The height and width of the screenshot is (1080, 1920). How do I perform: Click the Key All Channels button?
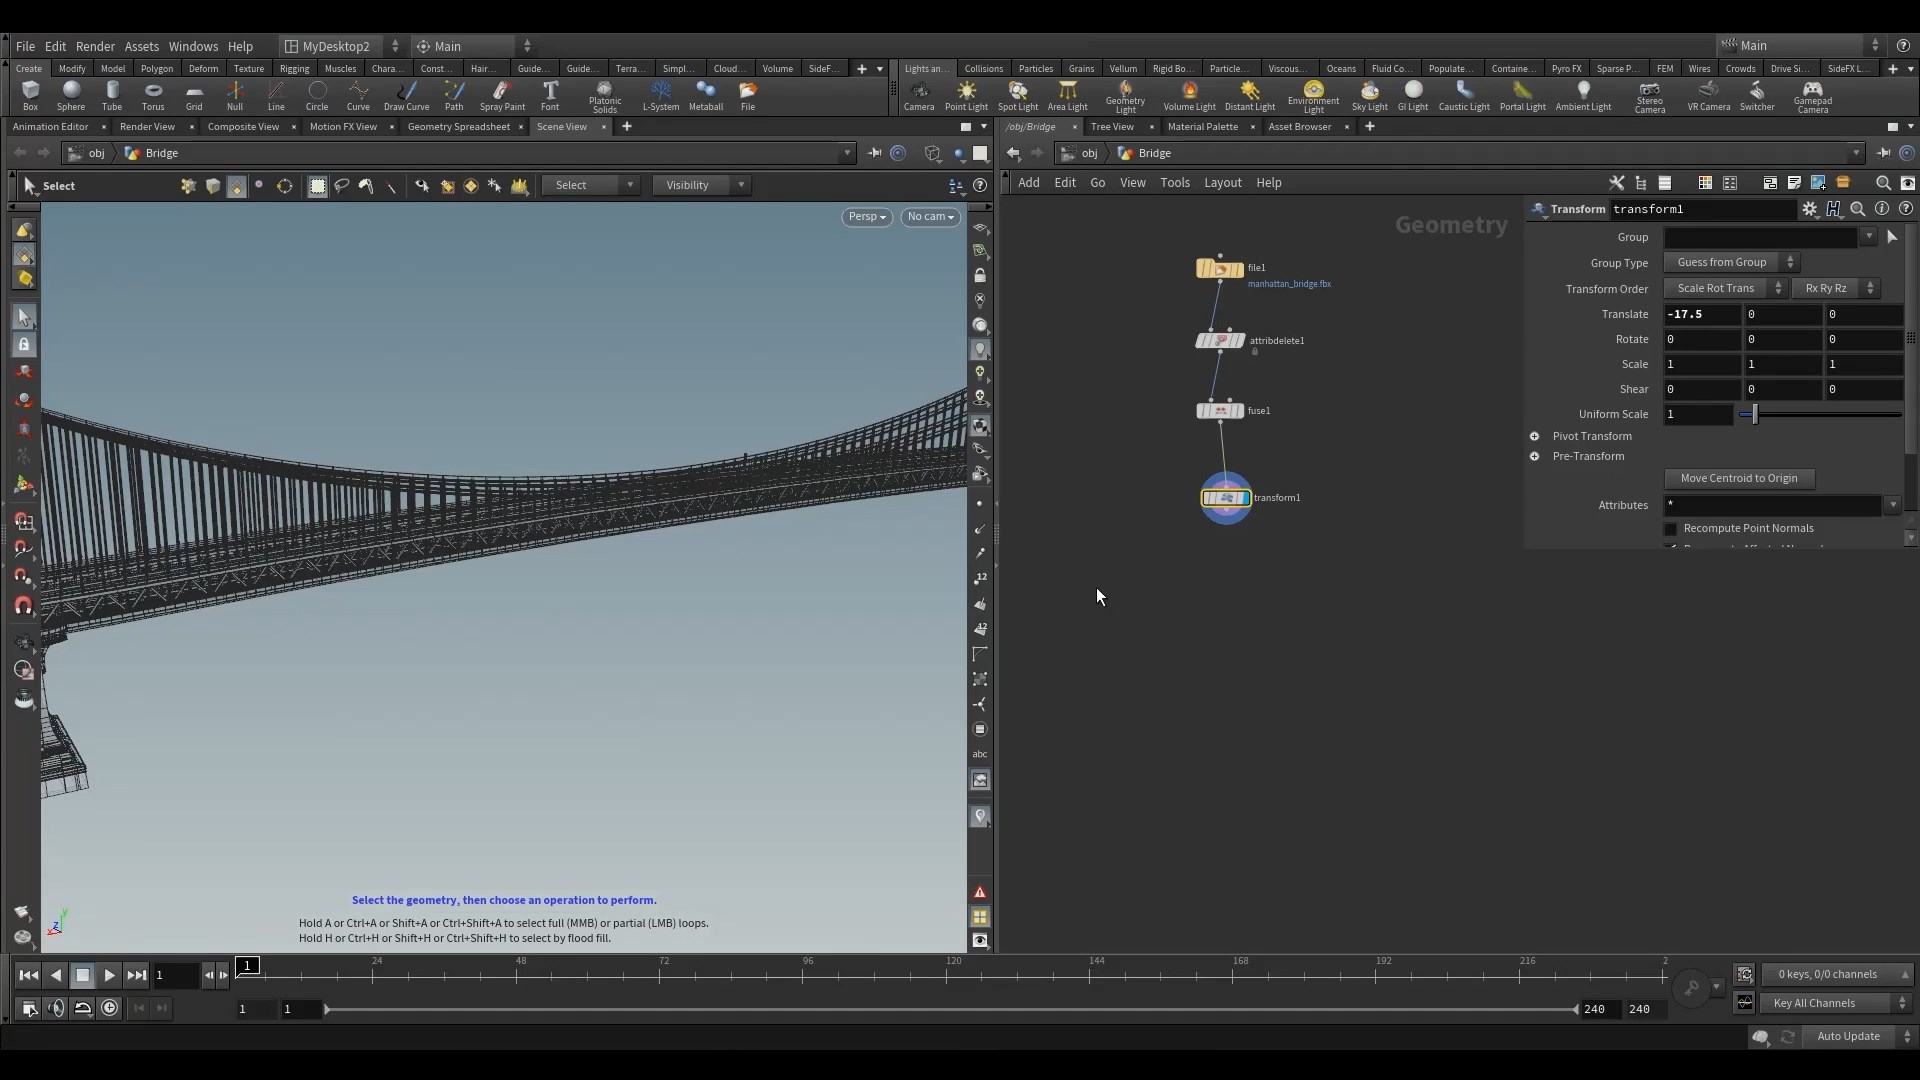[1816, 1002]
